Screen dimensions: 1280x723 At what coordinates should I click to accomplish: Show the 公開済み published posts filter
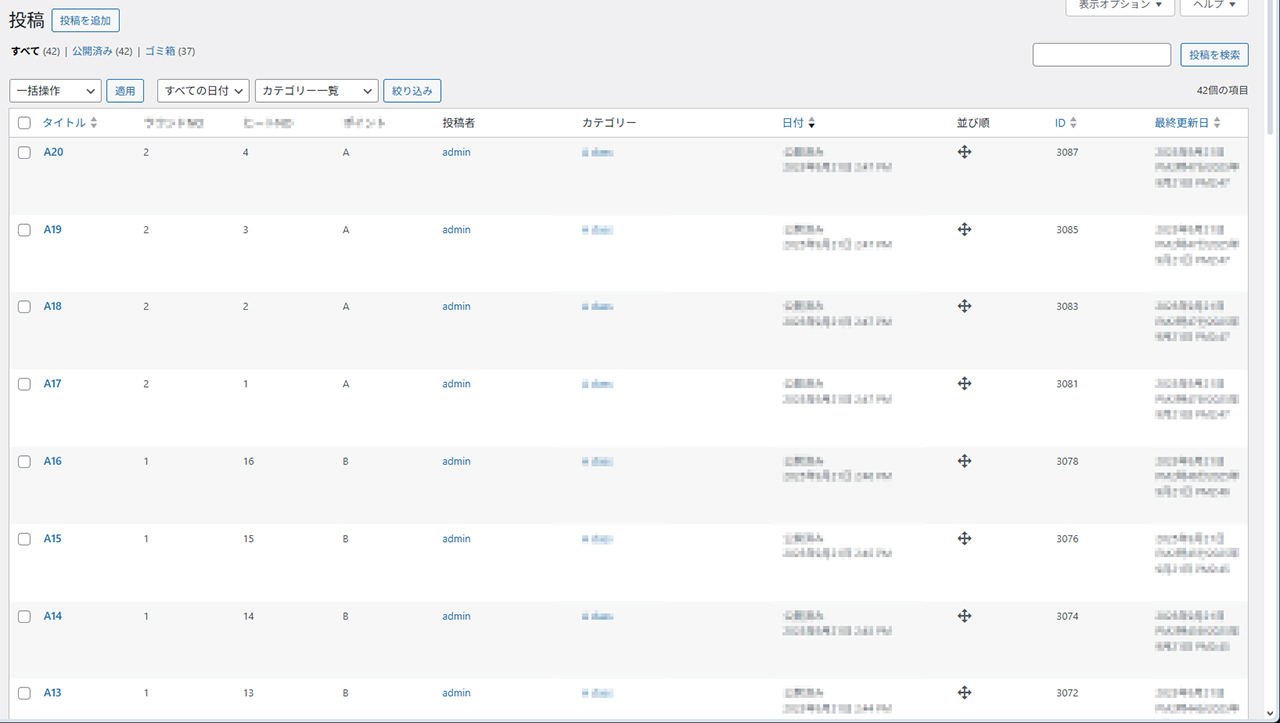92,51
